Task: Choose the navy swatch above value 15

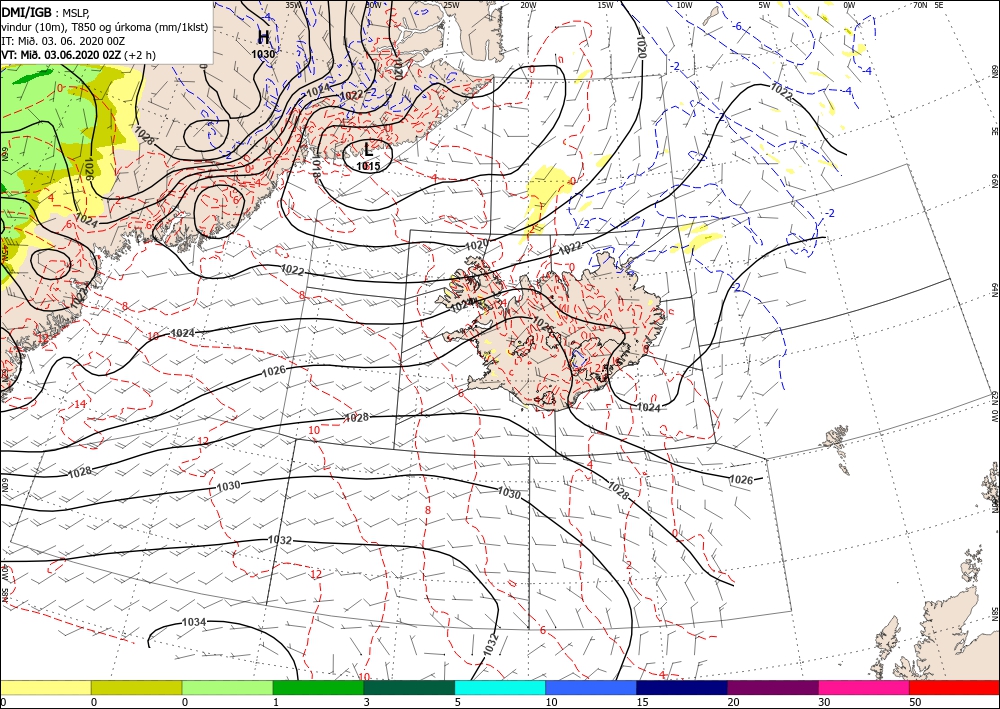Action: [682, 687]
